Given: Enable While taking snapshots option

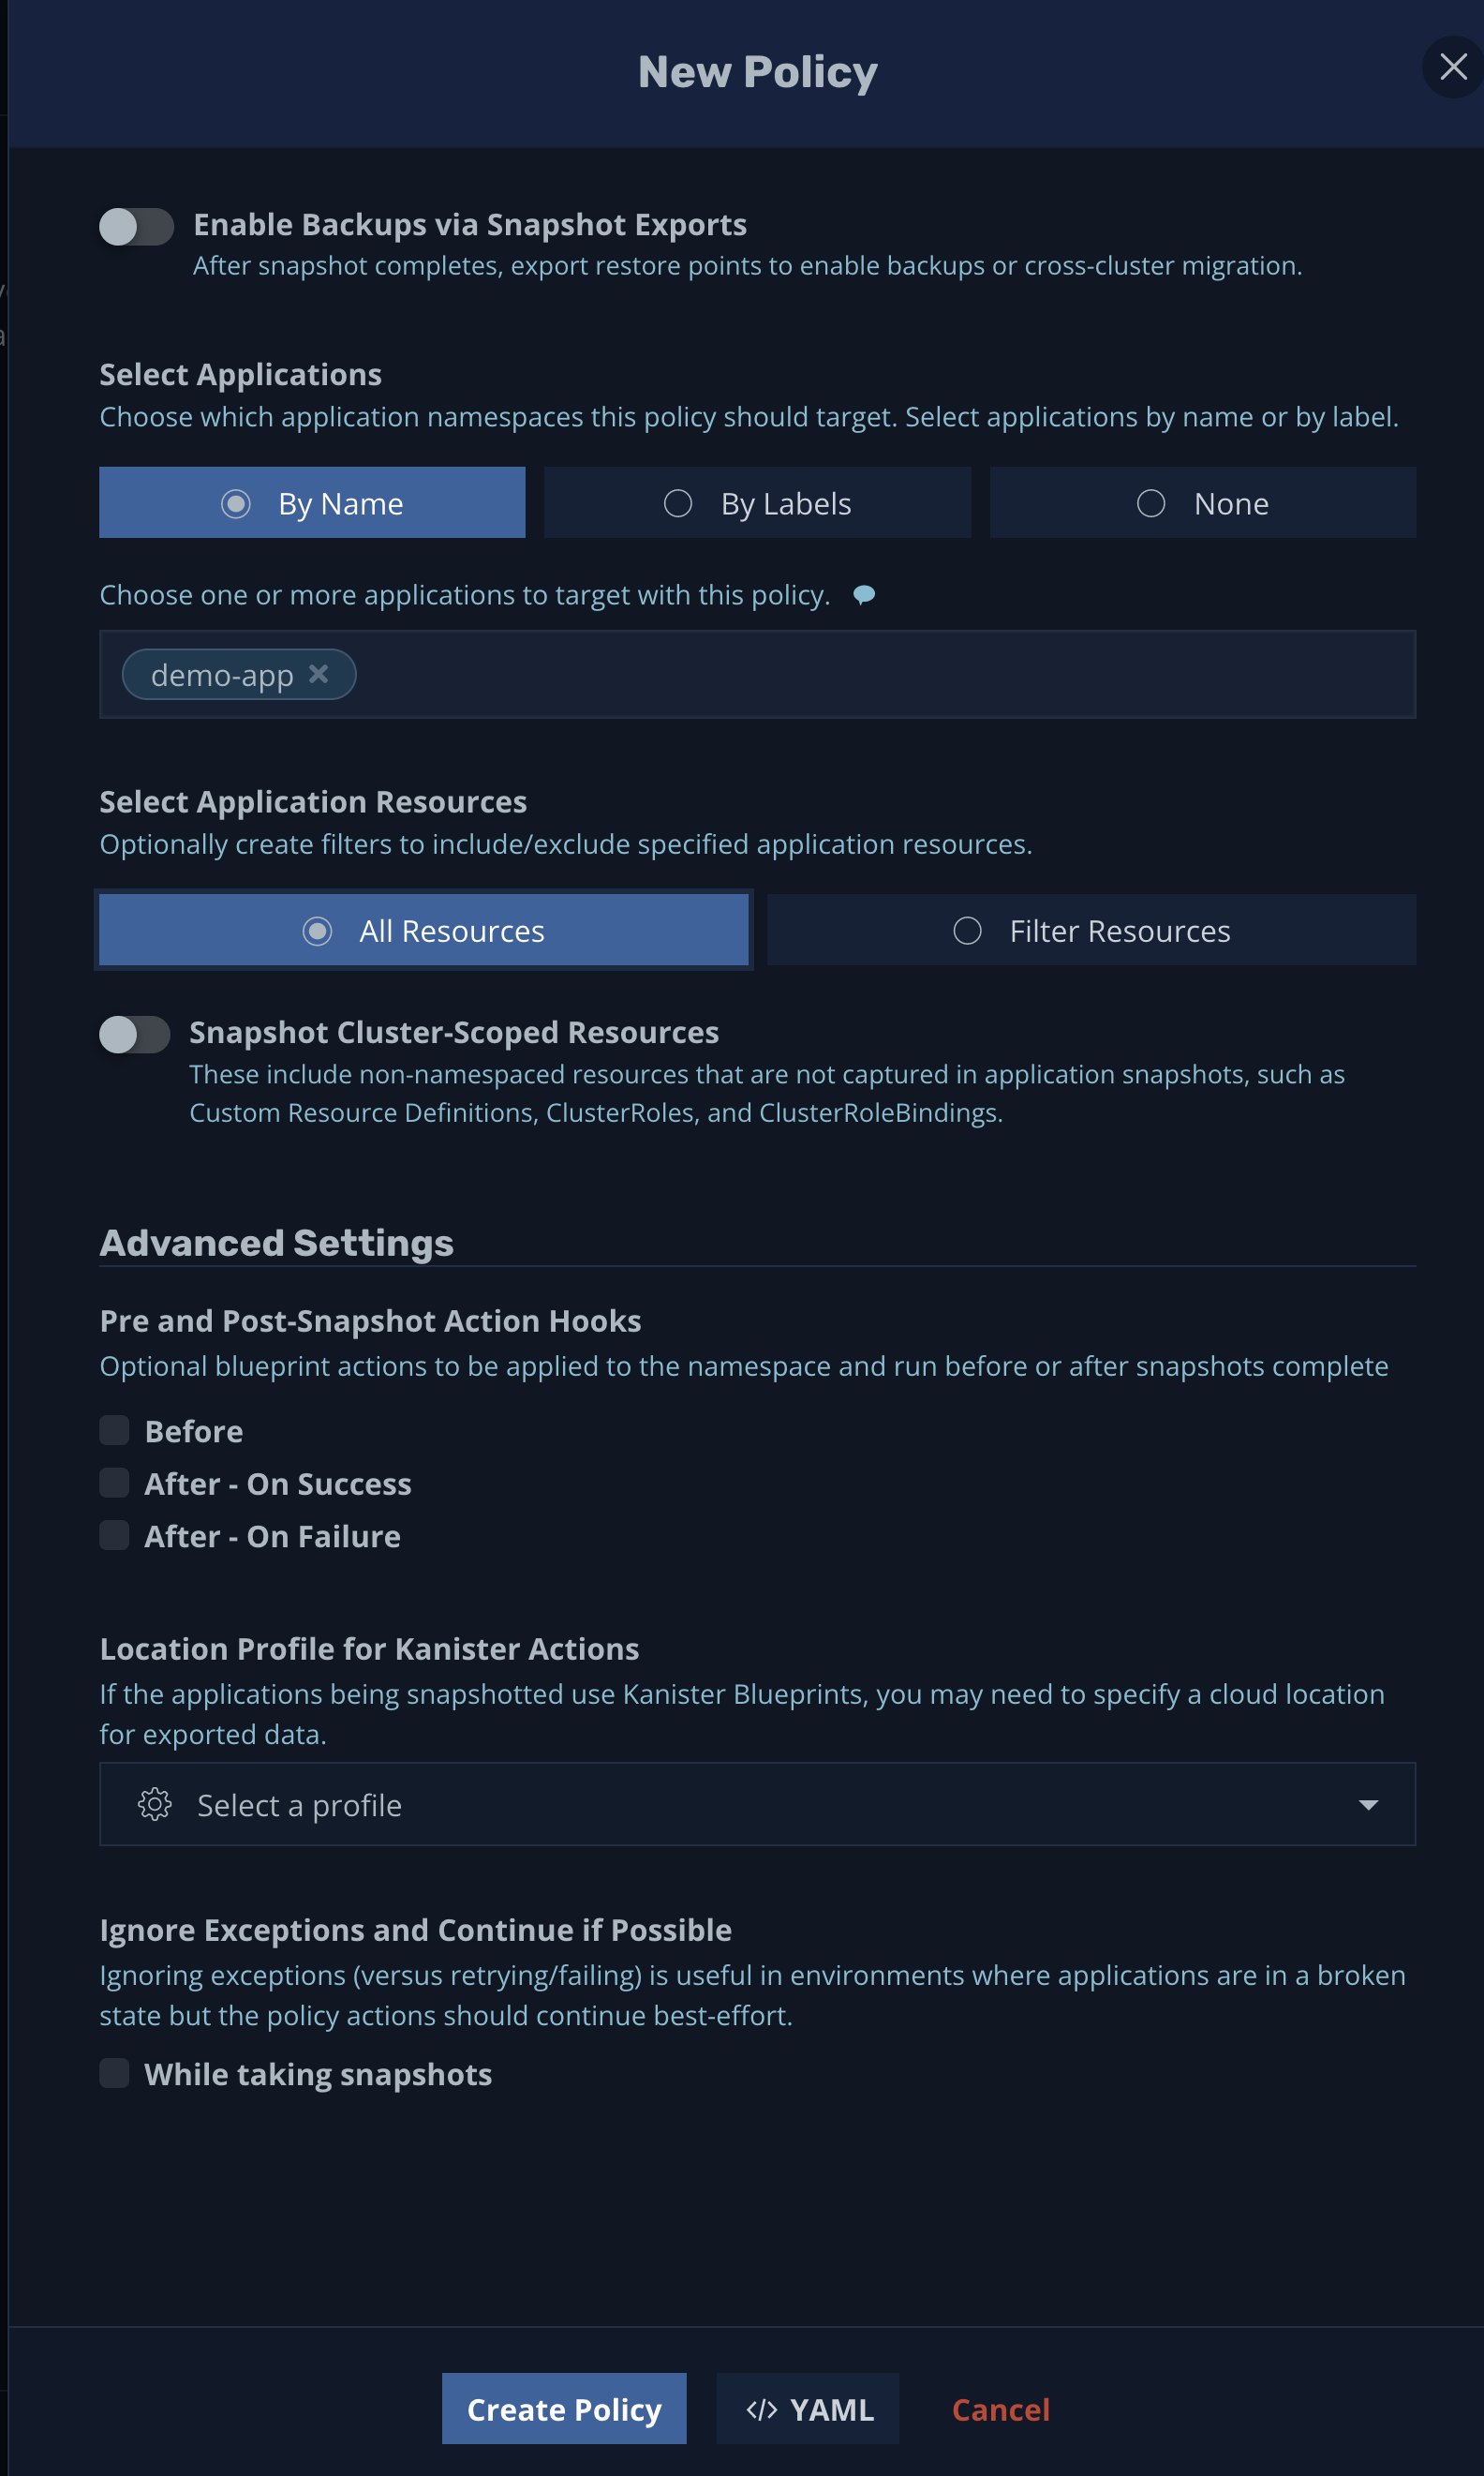Looking at the screenshot, I should tap(114, 2073).
